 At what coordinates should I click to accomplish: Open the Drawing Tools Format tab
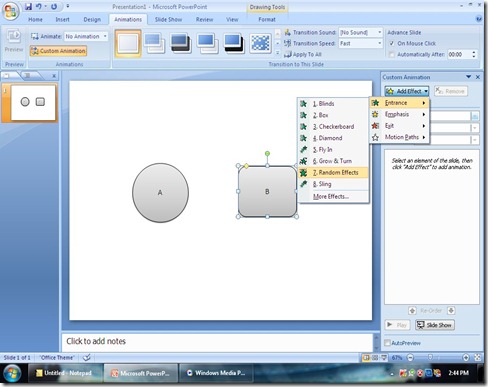coord(267,19)
